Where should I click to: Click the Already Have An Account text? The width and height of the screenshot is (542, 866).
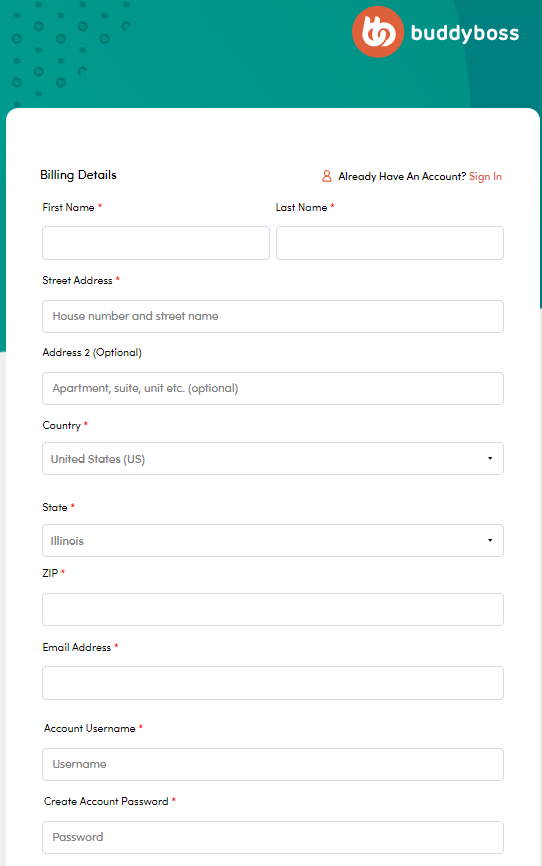pos(402,176)
